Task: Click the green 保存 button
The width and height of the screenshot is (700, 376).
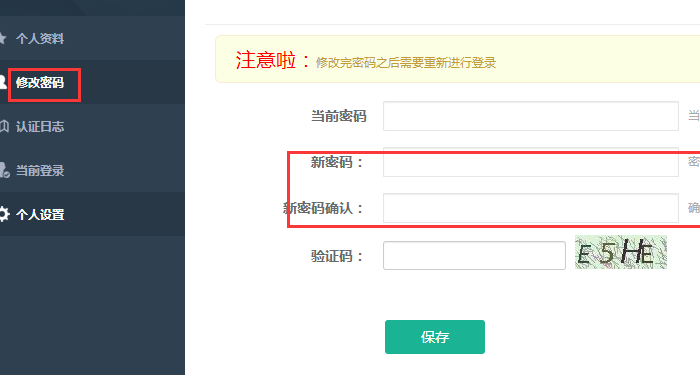Action: pyautogui.click(x=435, y=337)
